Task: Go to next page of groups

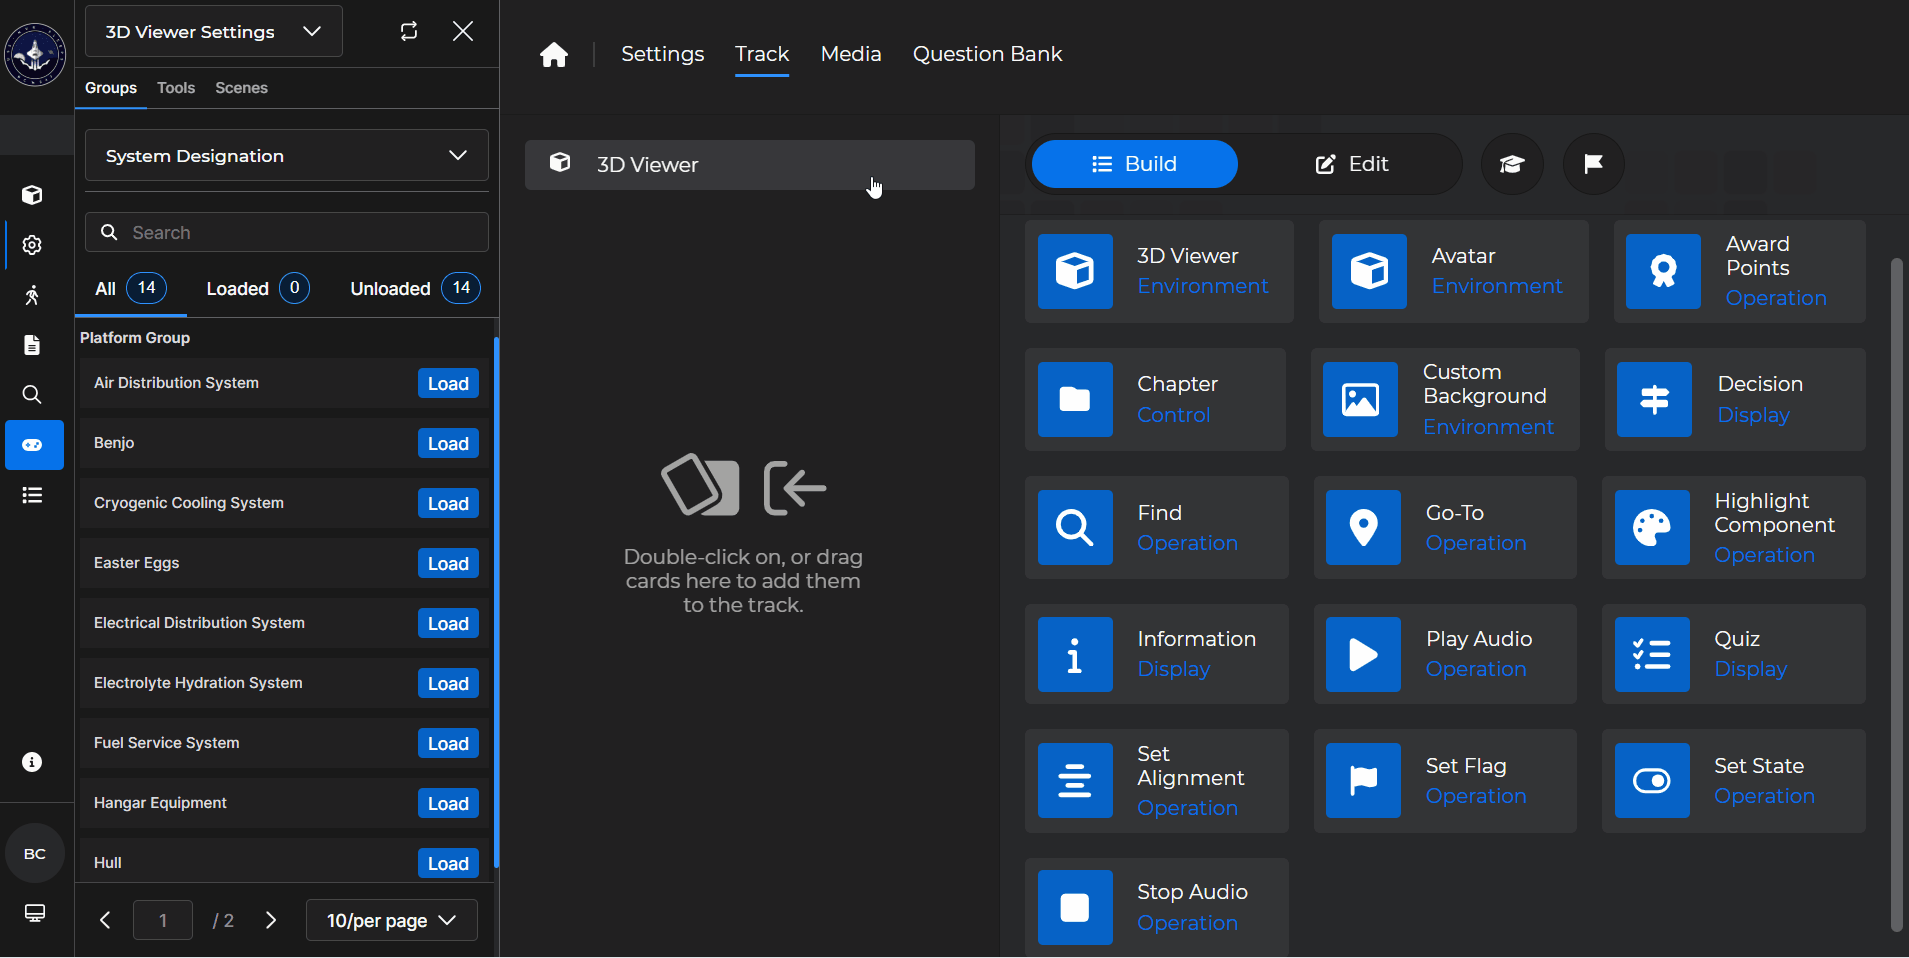Action: (271, 920)
